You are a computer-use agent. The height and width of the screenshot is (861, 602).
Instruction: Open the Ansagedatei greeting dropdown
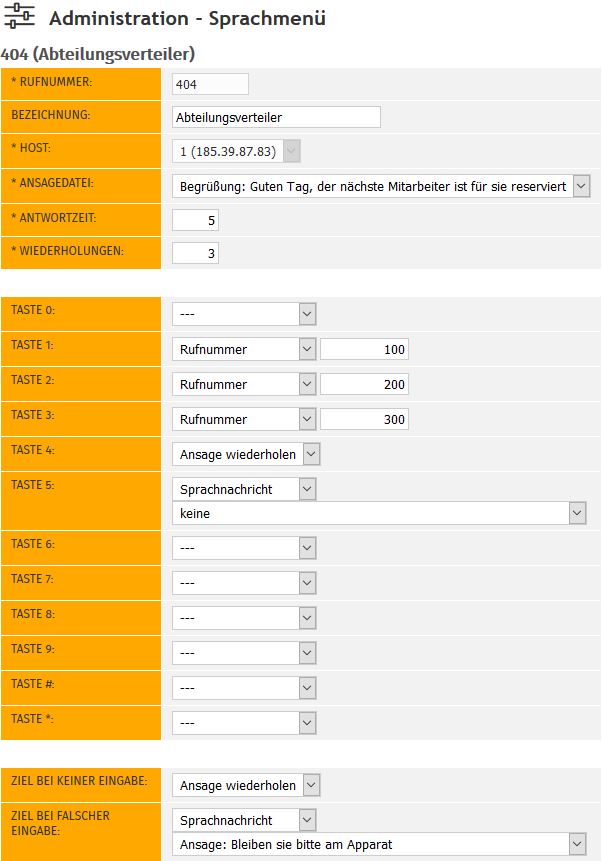coord(381,186)
